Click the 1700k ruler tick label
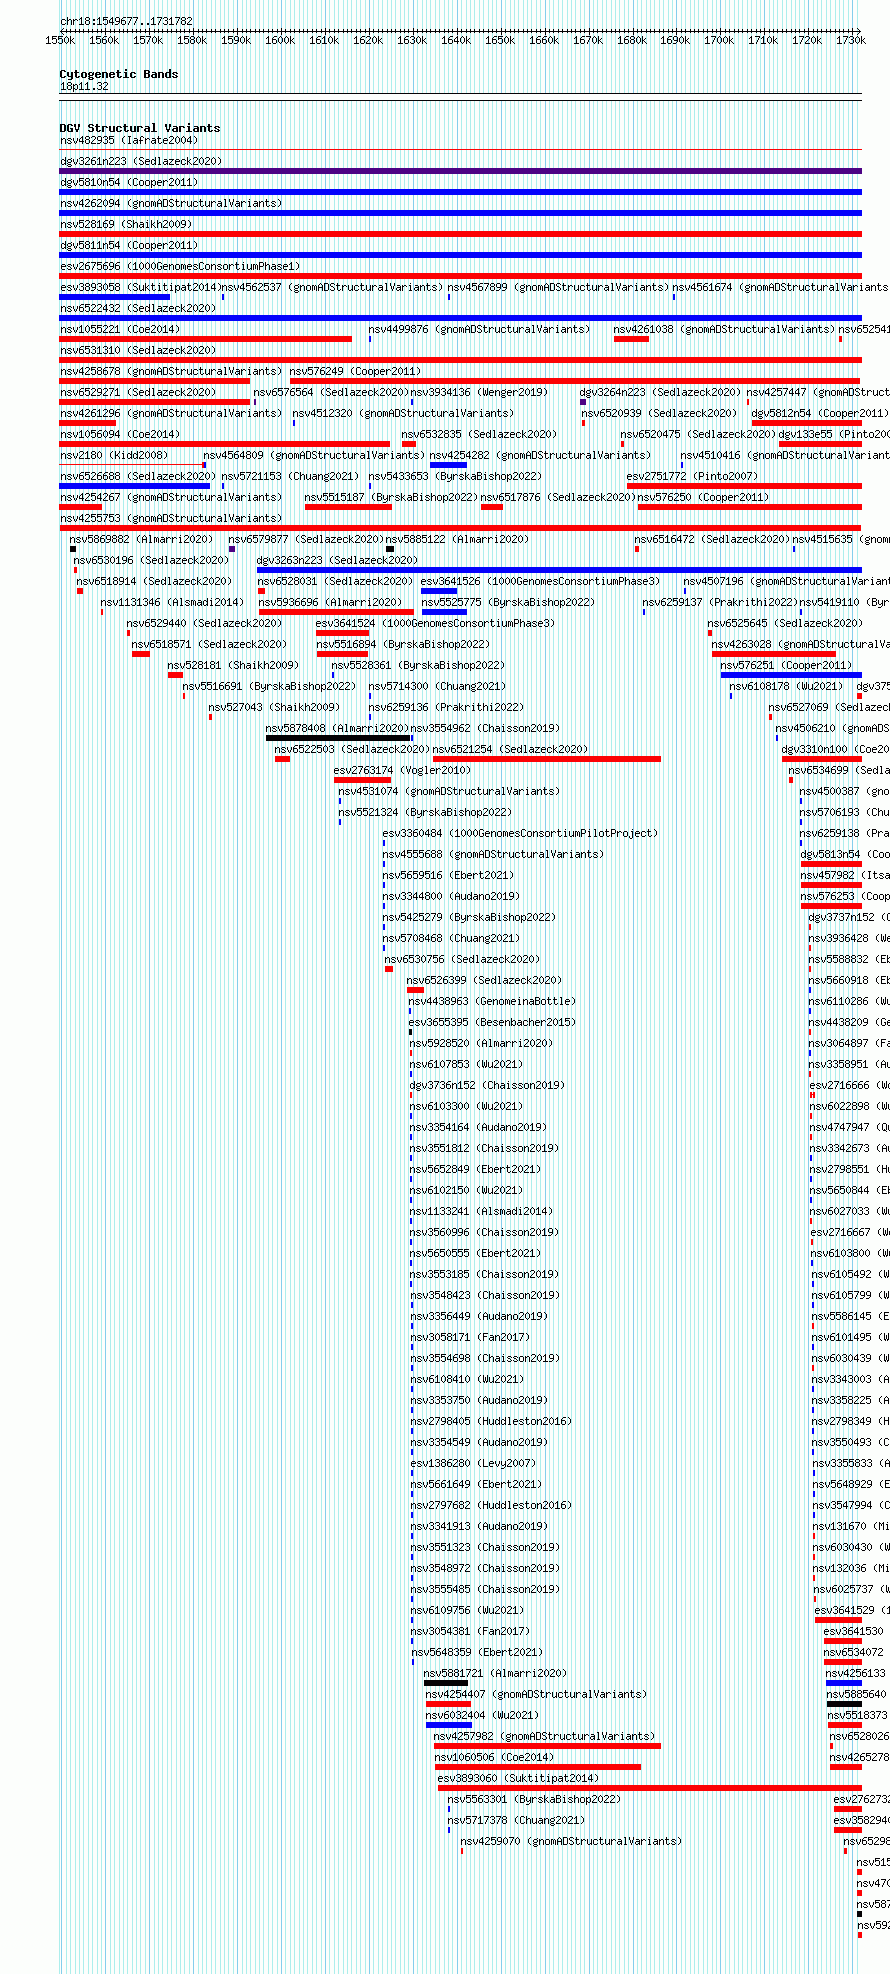Viewport: 890px width, 1974px height. (719, 40)
